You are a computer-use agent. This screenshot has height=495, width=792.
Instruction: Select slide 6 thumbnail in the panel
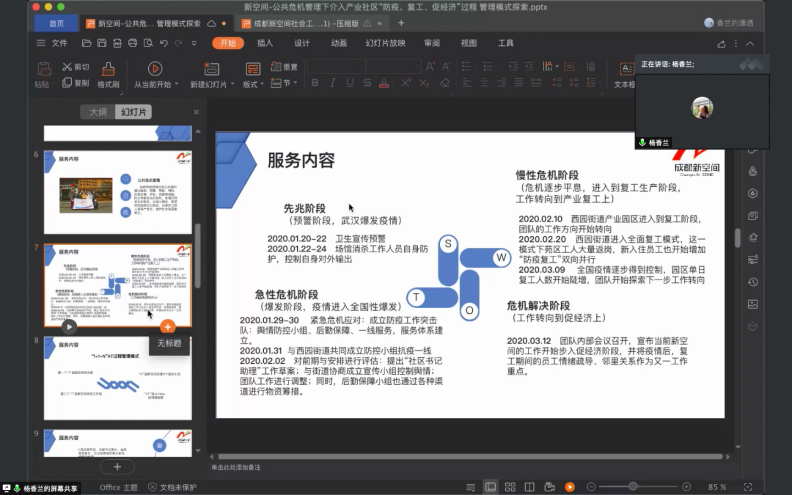click(117, 178)
